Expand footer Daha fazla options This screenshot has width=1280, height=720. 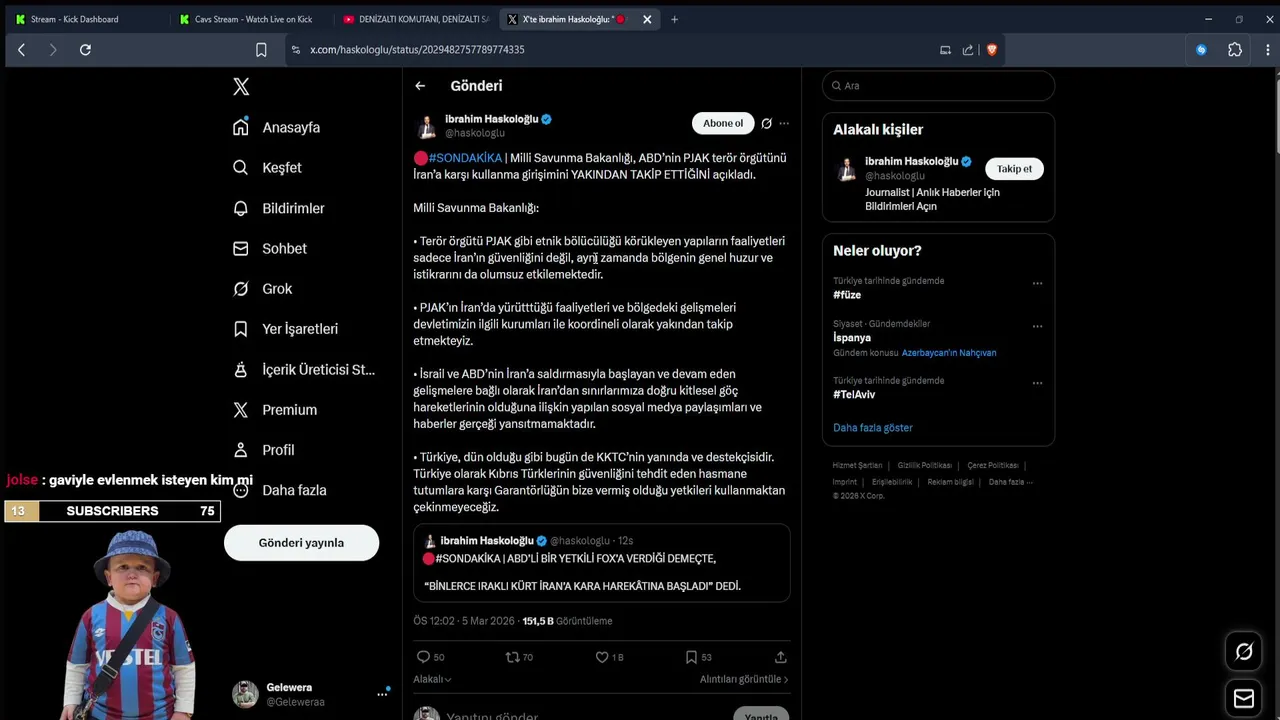(1010, 482)
